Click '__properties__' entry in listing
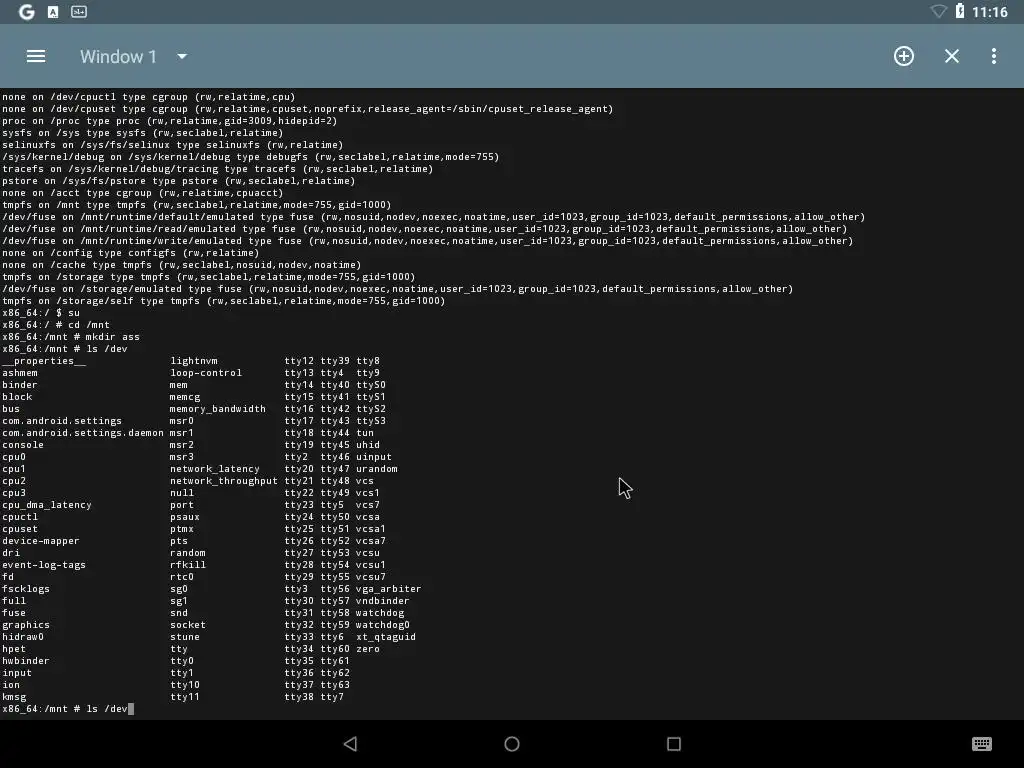Viewport: 1024px width, 768px height. 44,361
